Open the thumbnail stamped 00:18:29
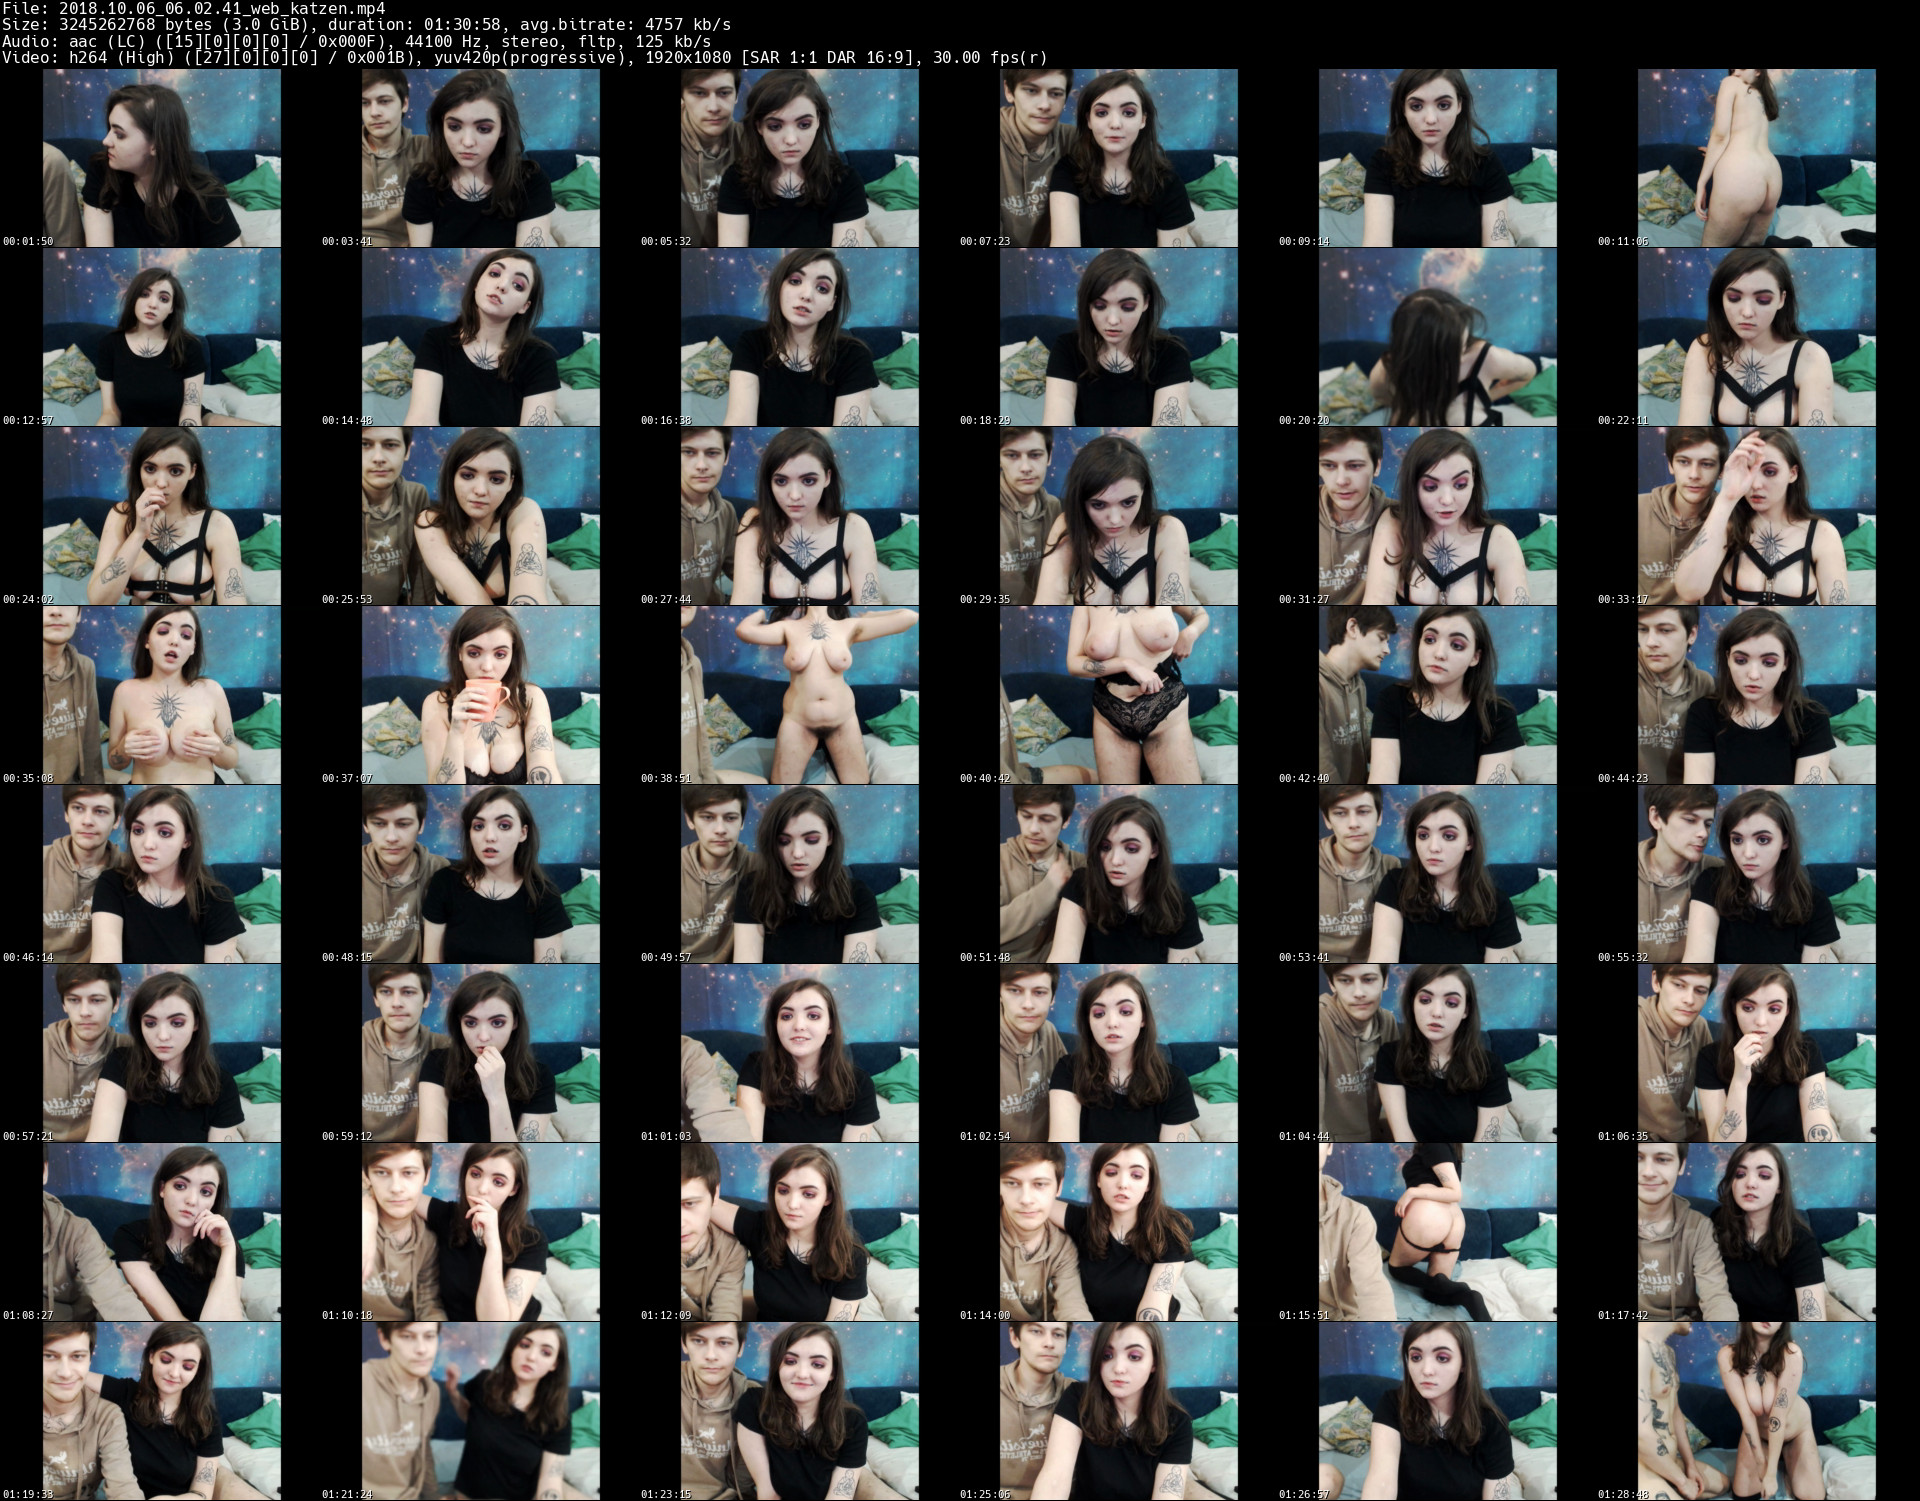Screen dimensions: 1920x1501 tap(1119, 337)
